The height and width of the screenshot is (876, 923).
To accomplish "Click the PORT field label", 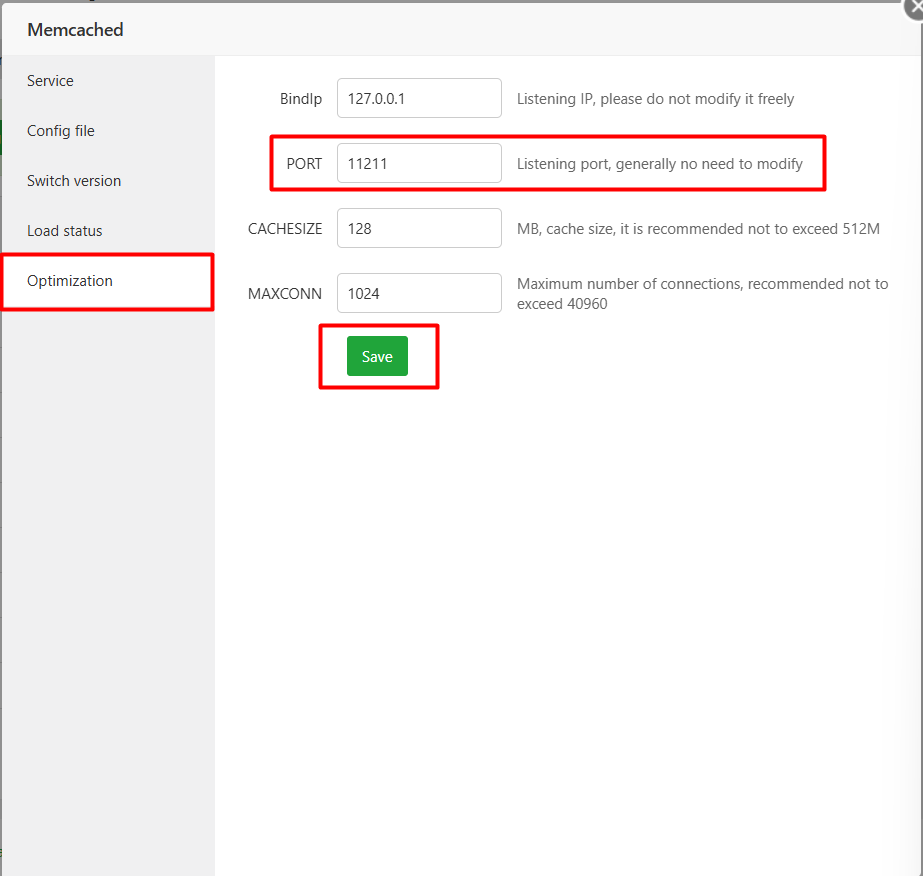I will [304, 163].
